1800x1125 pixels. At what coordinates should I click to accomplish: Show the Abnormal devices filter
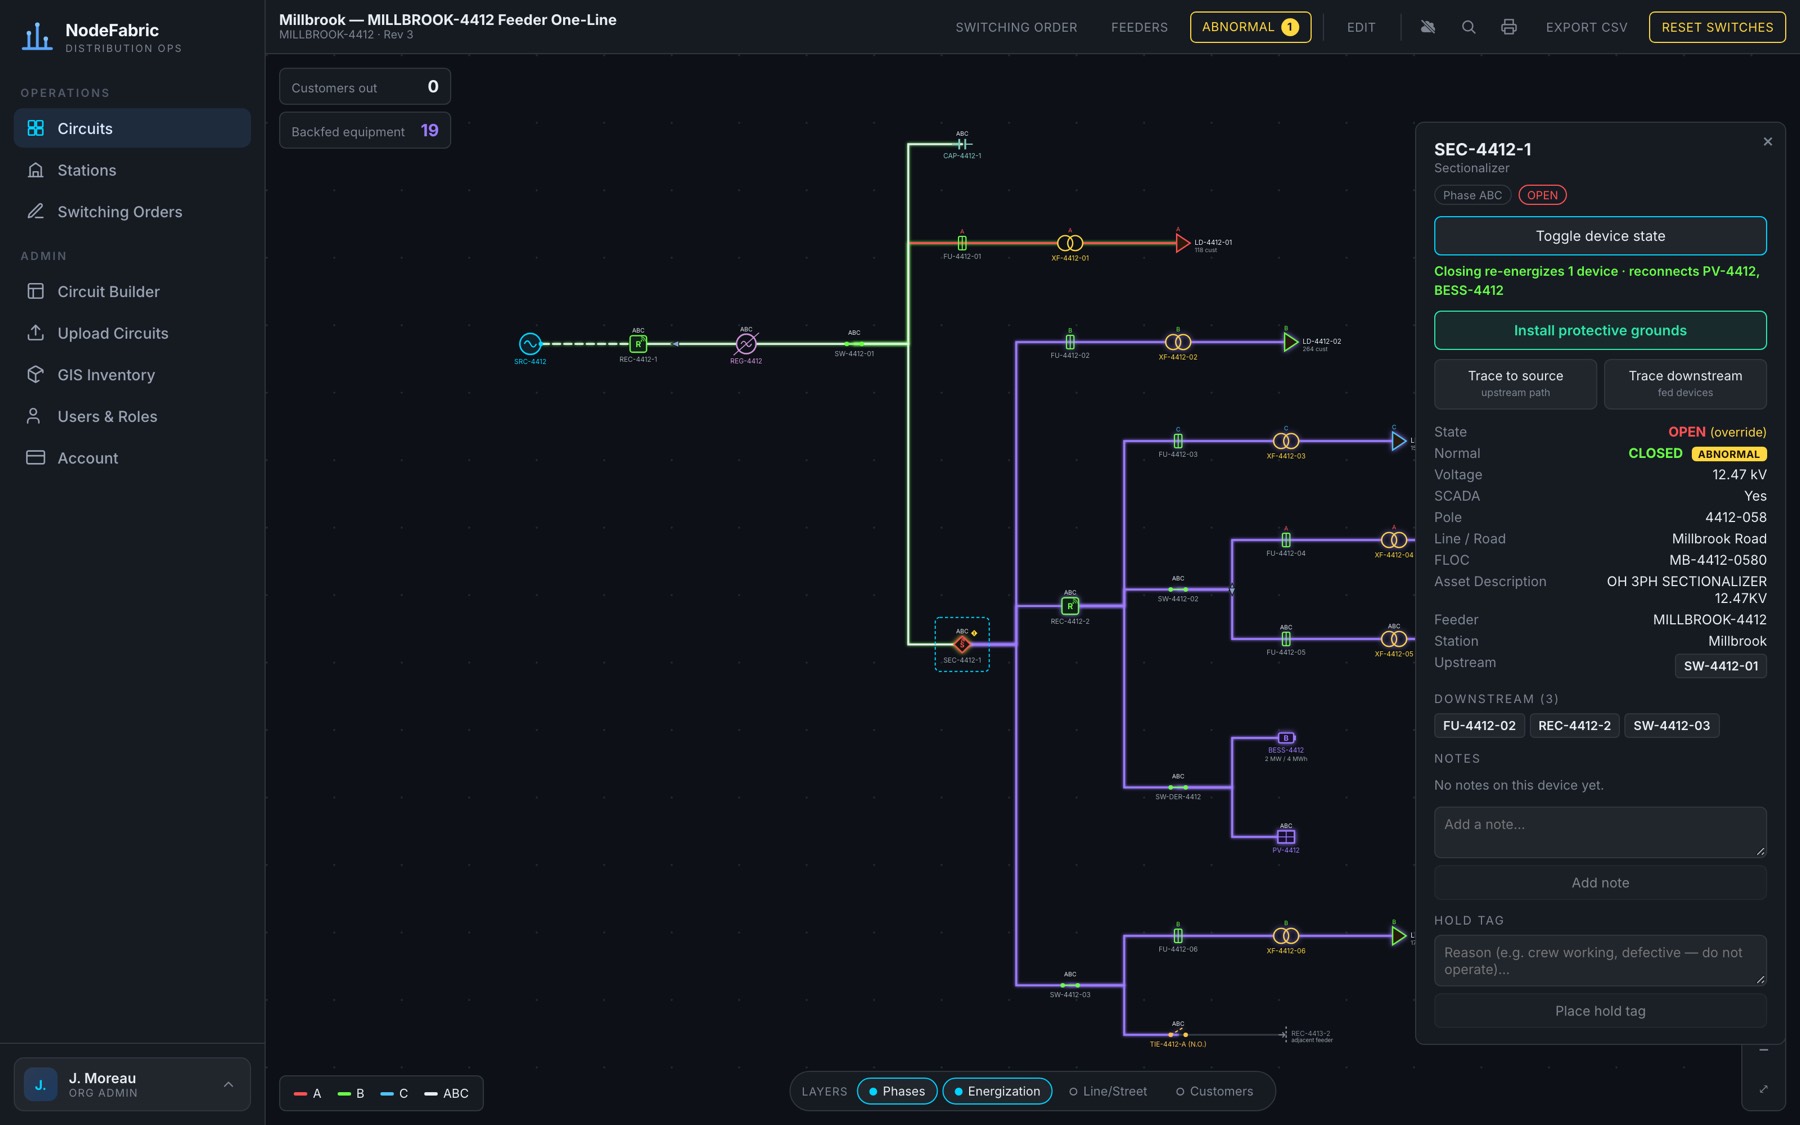[x=1250, y=27]
